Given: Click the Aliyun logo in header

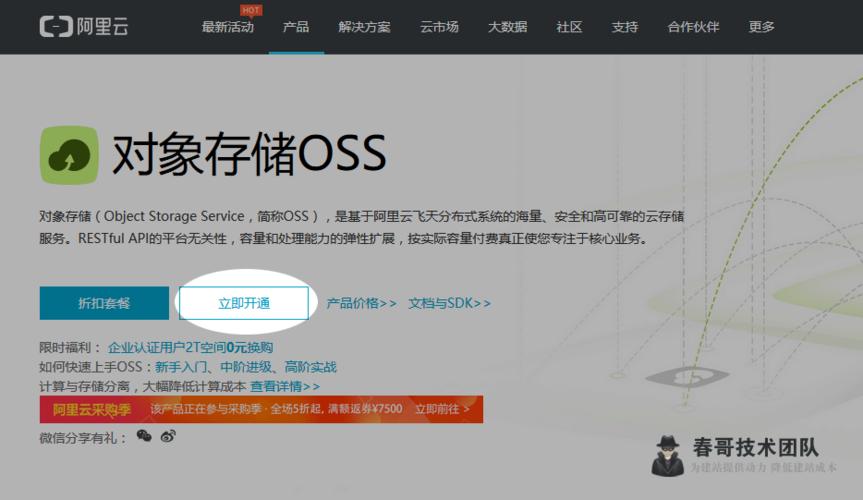Looking at the screenshot, I should pyautogui.click(x=84, y=26).
